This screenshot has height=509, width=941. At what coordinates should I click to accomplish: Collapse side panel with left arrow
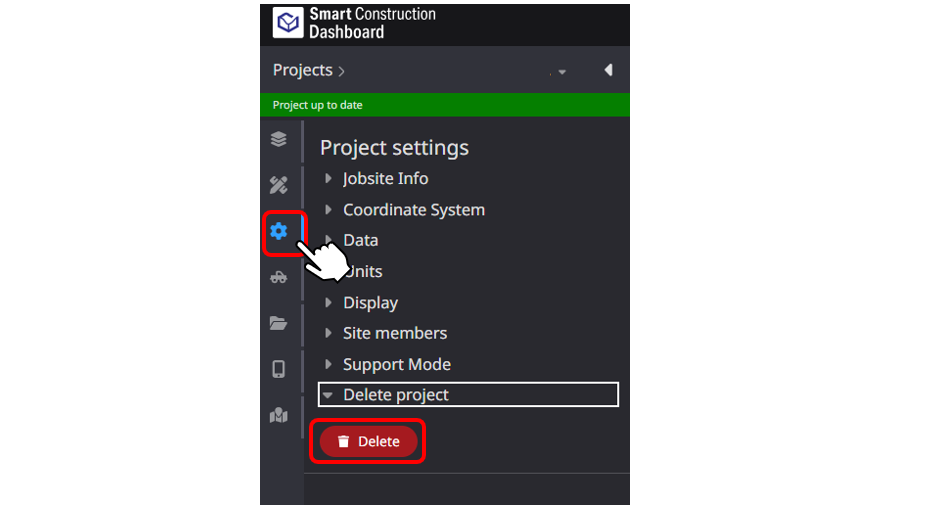(609, 70)
